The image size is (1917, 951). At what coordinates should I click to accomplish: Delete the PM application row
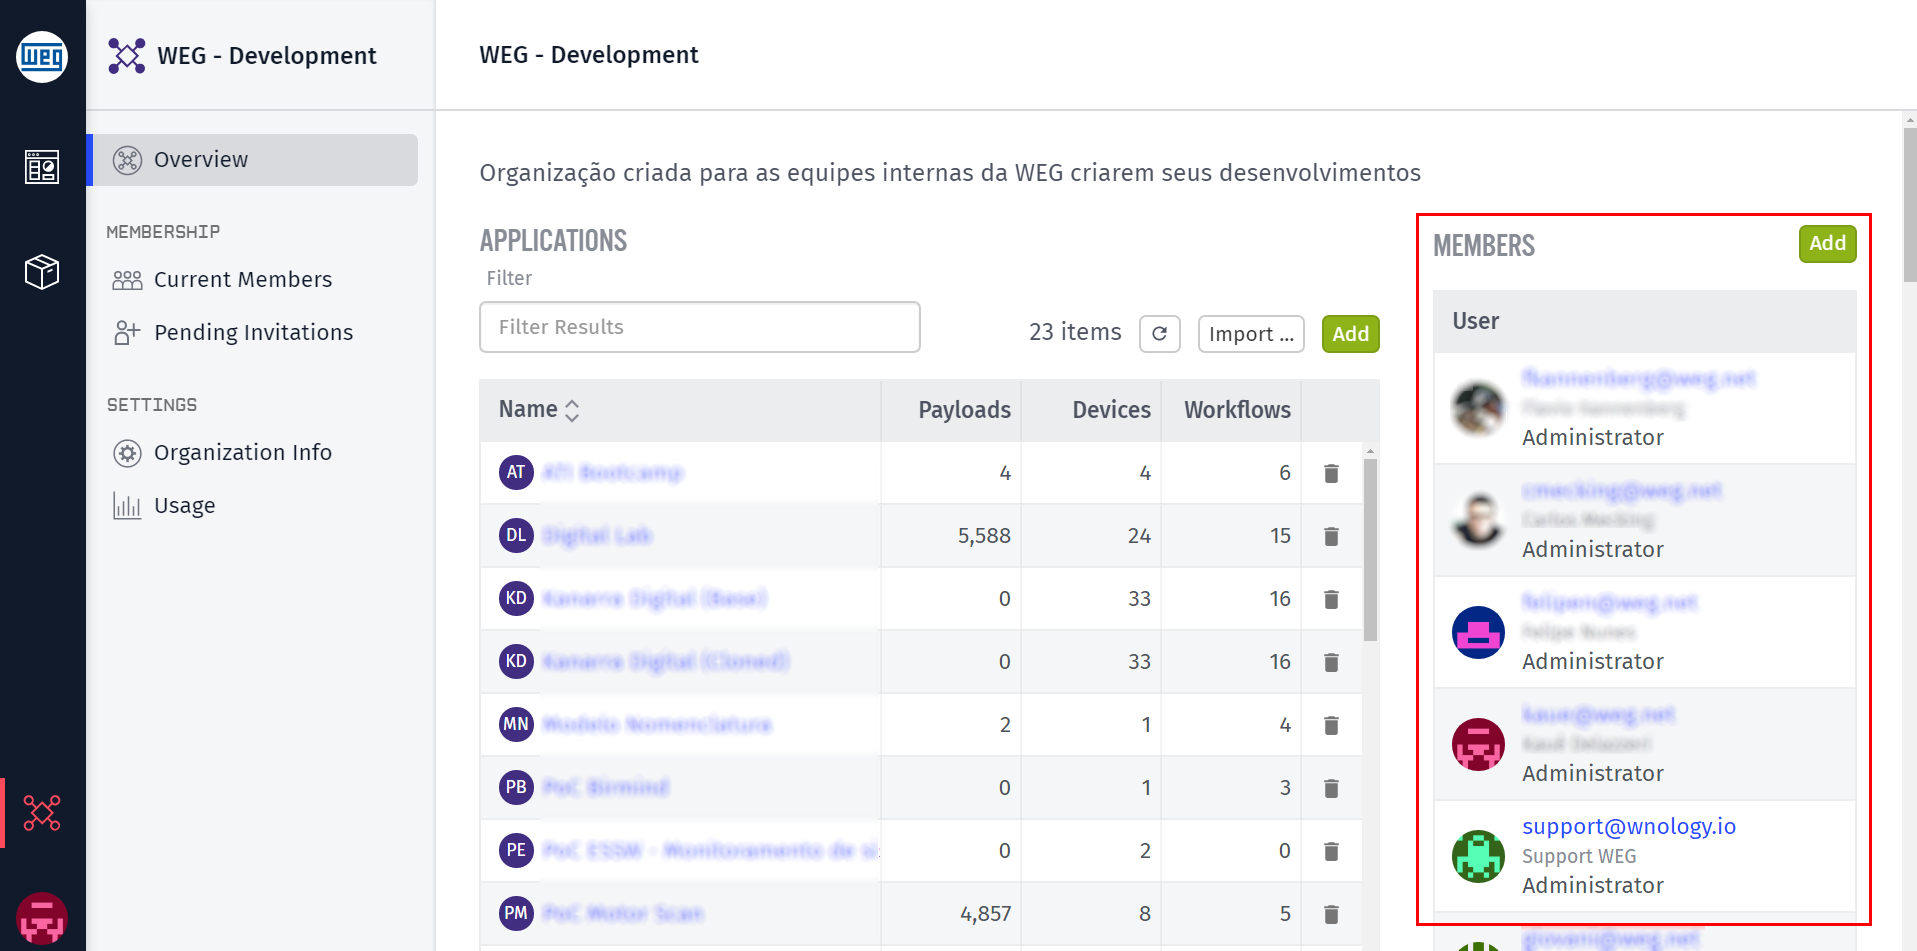tap(1331, 914)
